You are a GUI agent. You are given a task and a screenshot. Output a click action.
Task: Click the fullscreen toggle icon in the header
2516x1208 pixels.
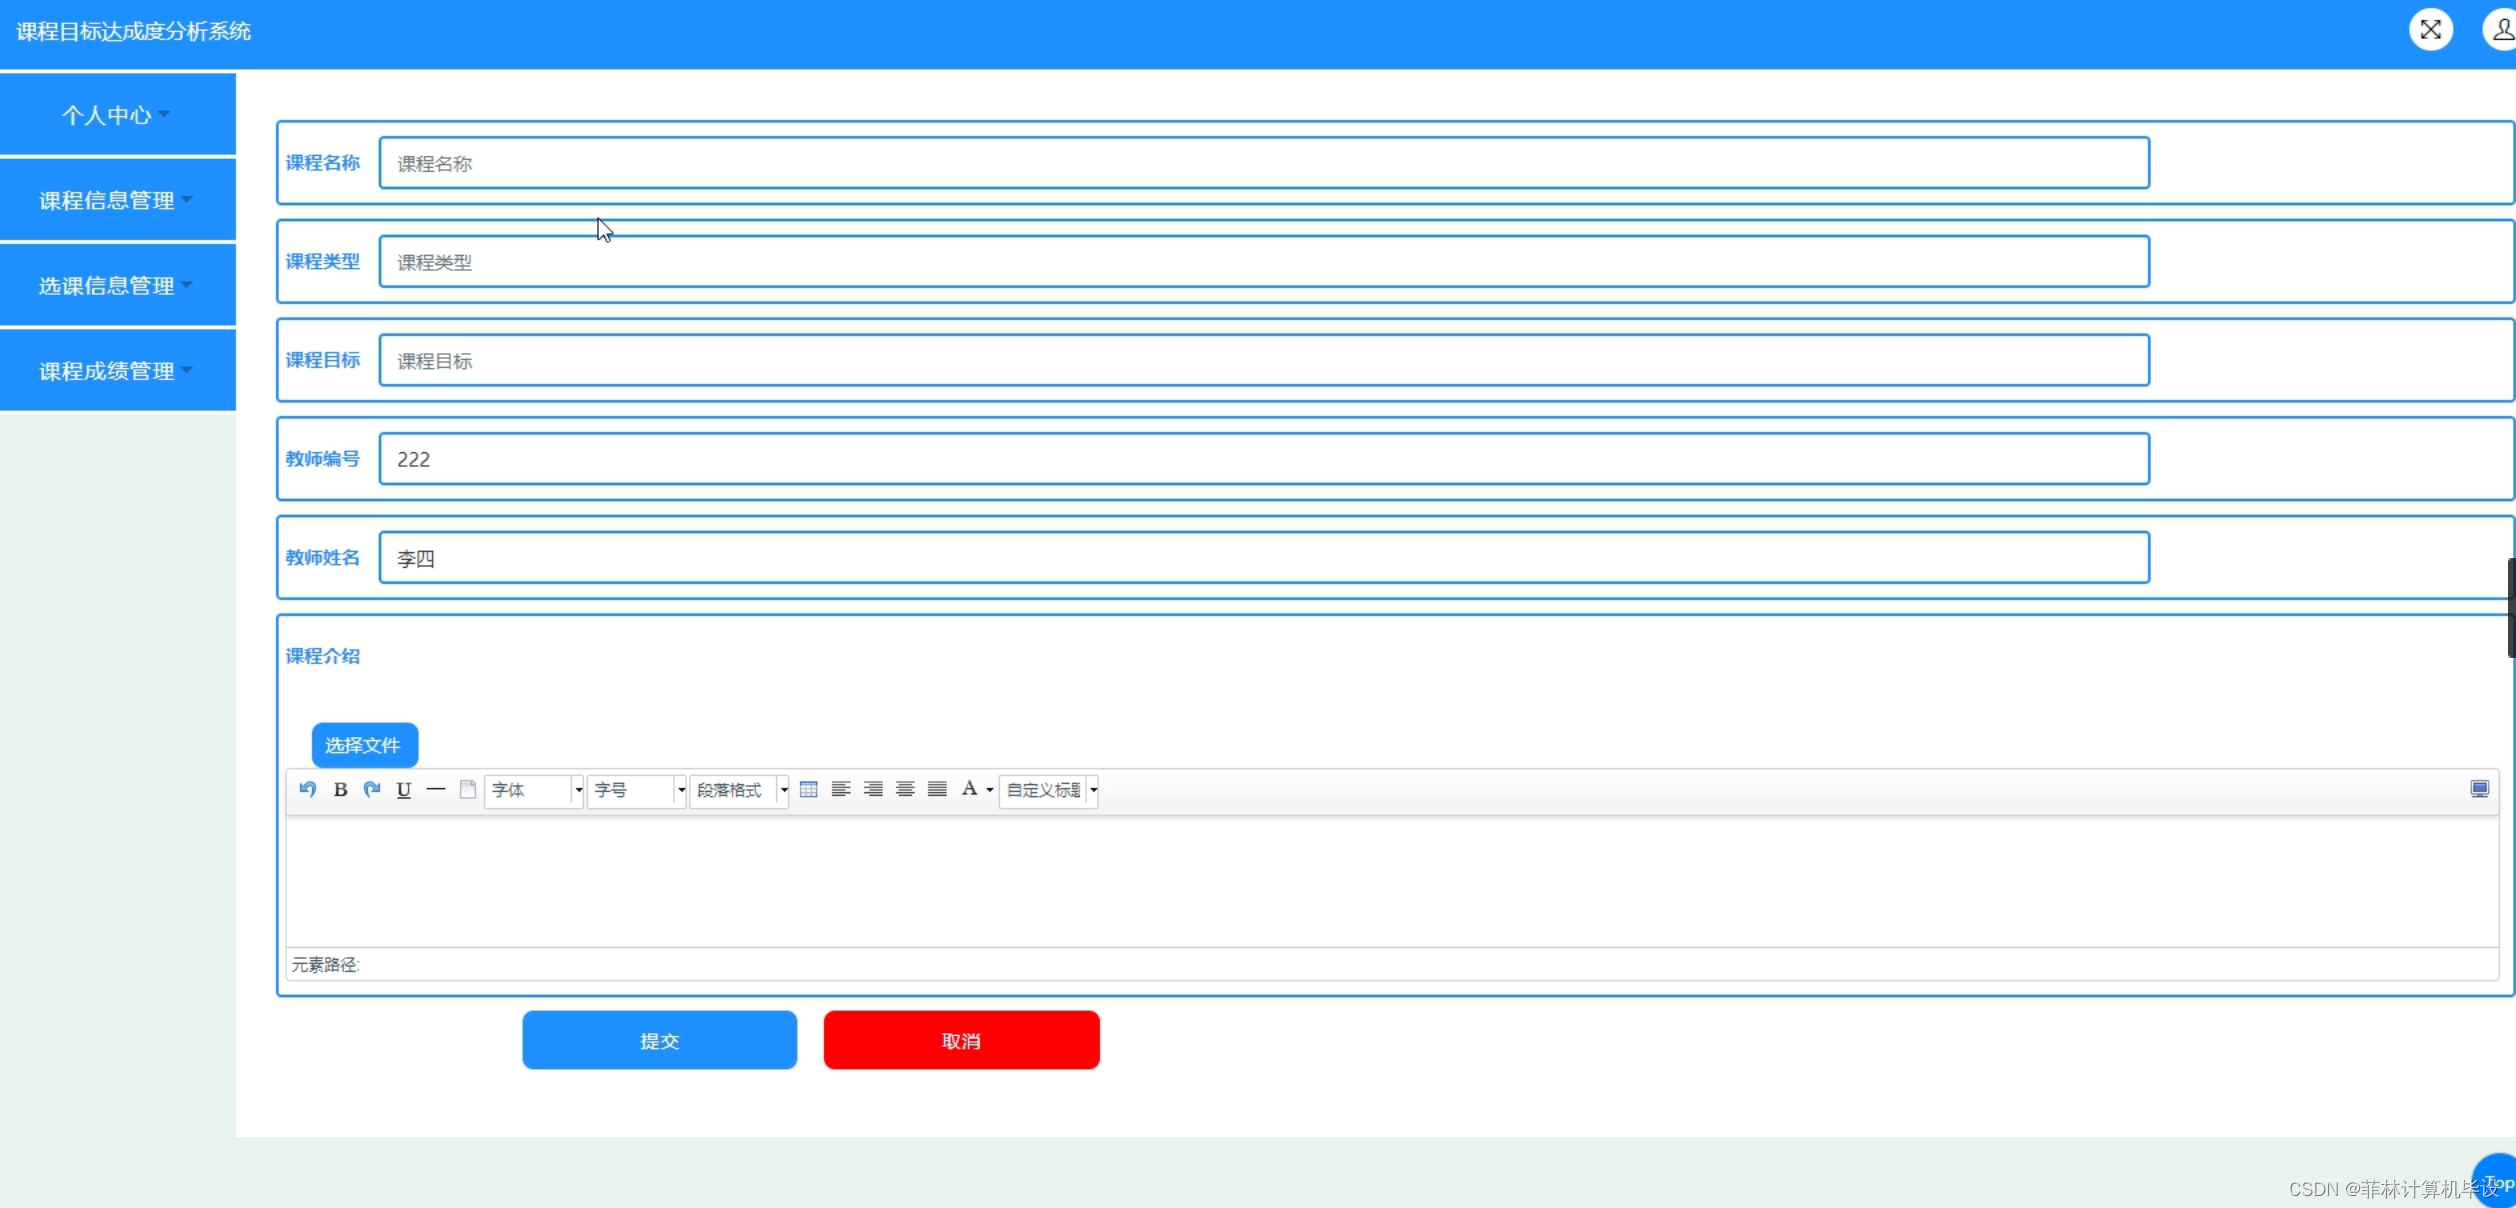(2430, 30)
